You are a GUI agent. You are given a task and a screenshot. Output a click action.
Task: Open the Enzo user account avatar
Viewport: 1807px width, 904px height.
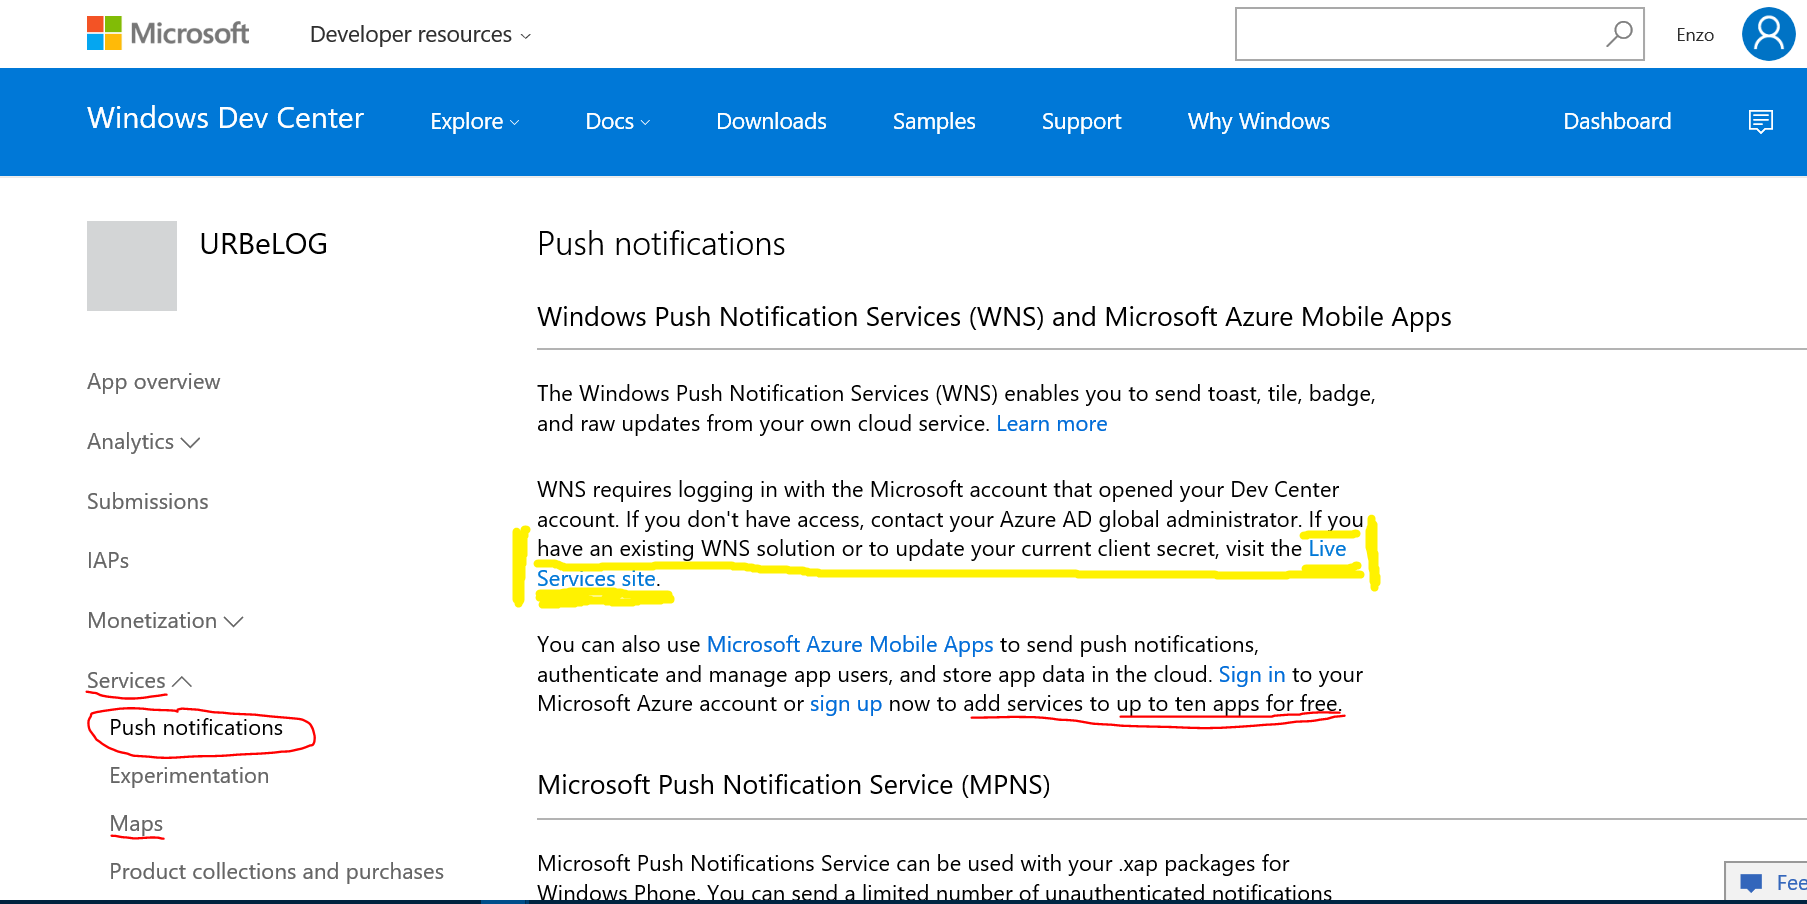pyautogui.click(x=1768, y=34)
